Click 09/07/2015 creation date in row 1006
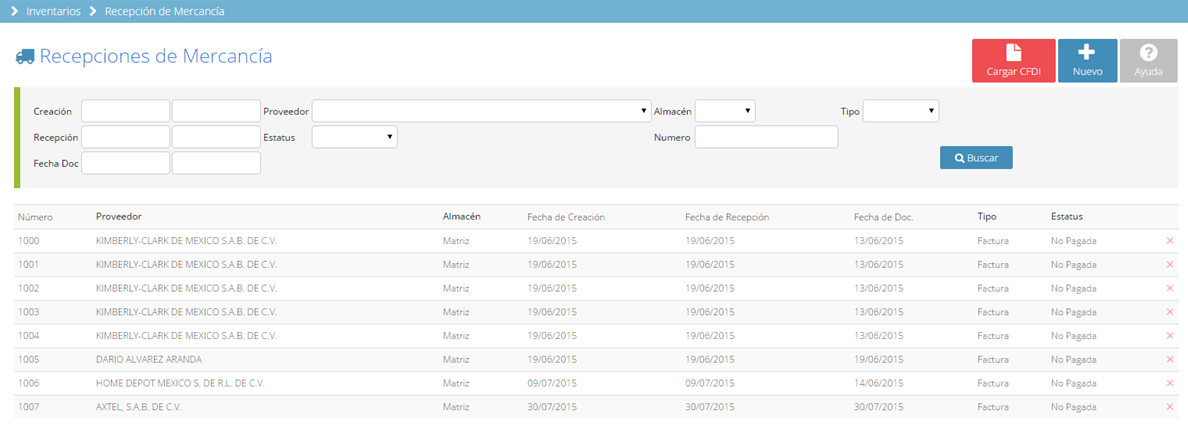1188x432 pixels. [552, 383]
